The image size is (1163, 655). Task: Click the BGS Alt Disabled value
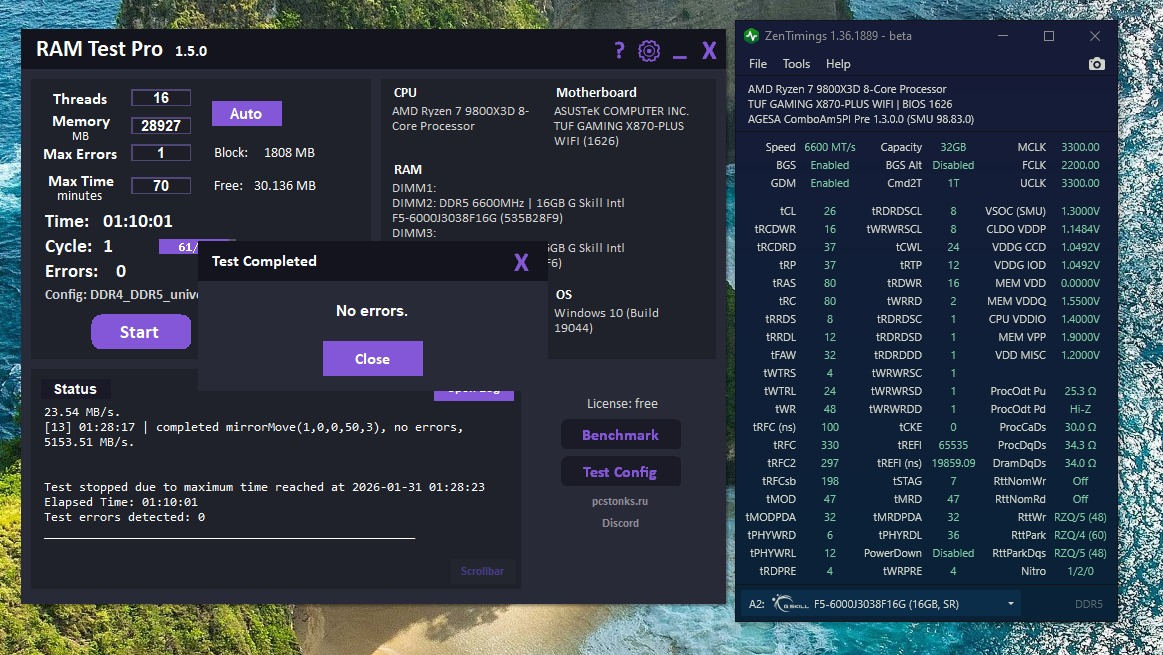click(x=953, y=165)
